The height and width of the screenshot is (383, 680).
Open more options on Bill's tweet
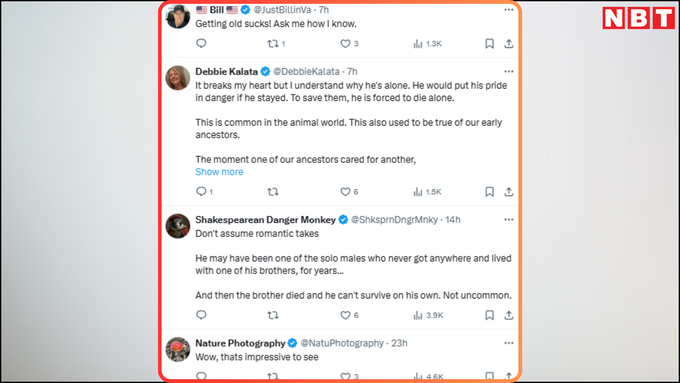(x=509, y=10)
